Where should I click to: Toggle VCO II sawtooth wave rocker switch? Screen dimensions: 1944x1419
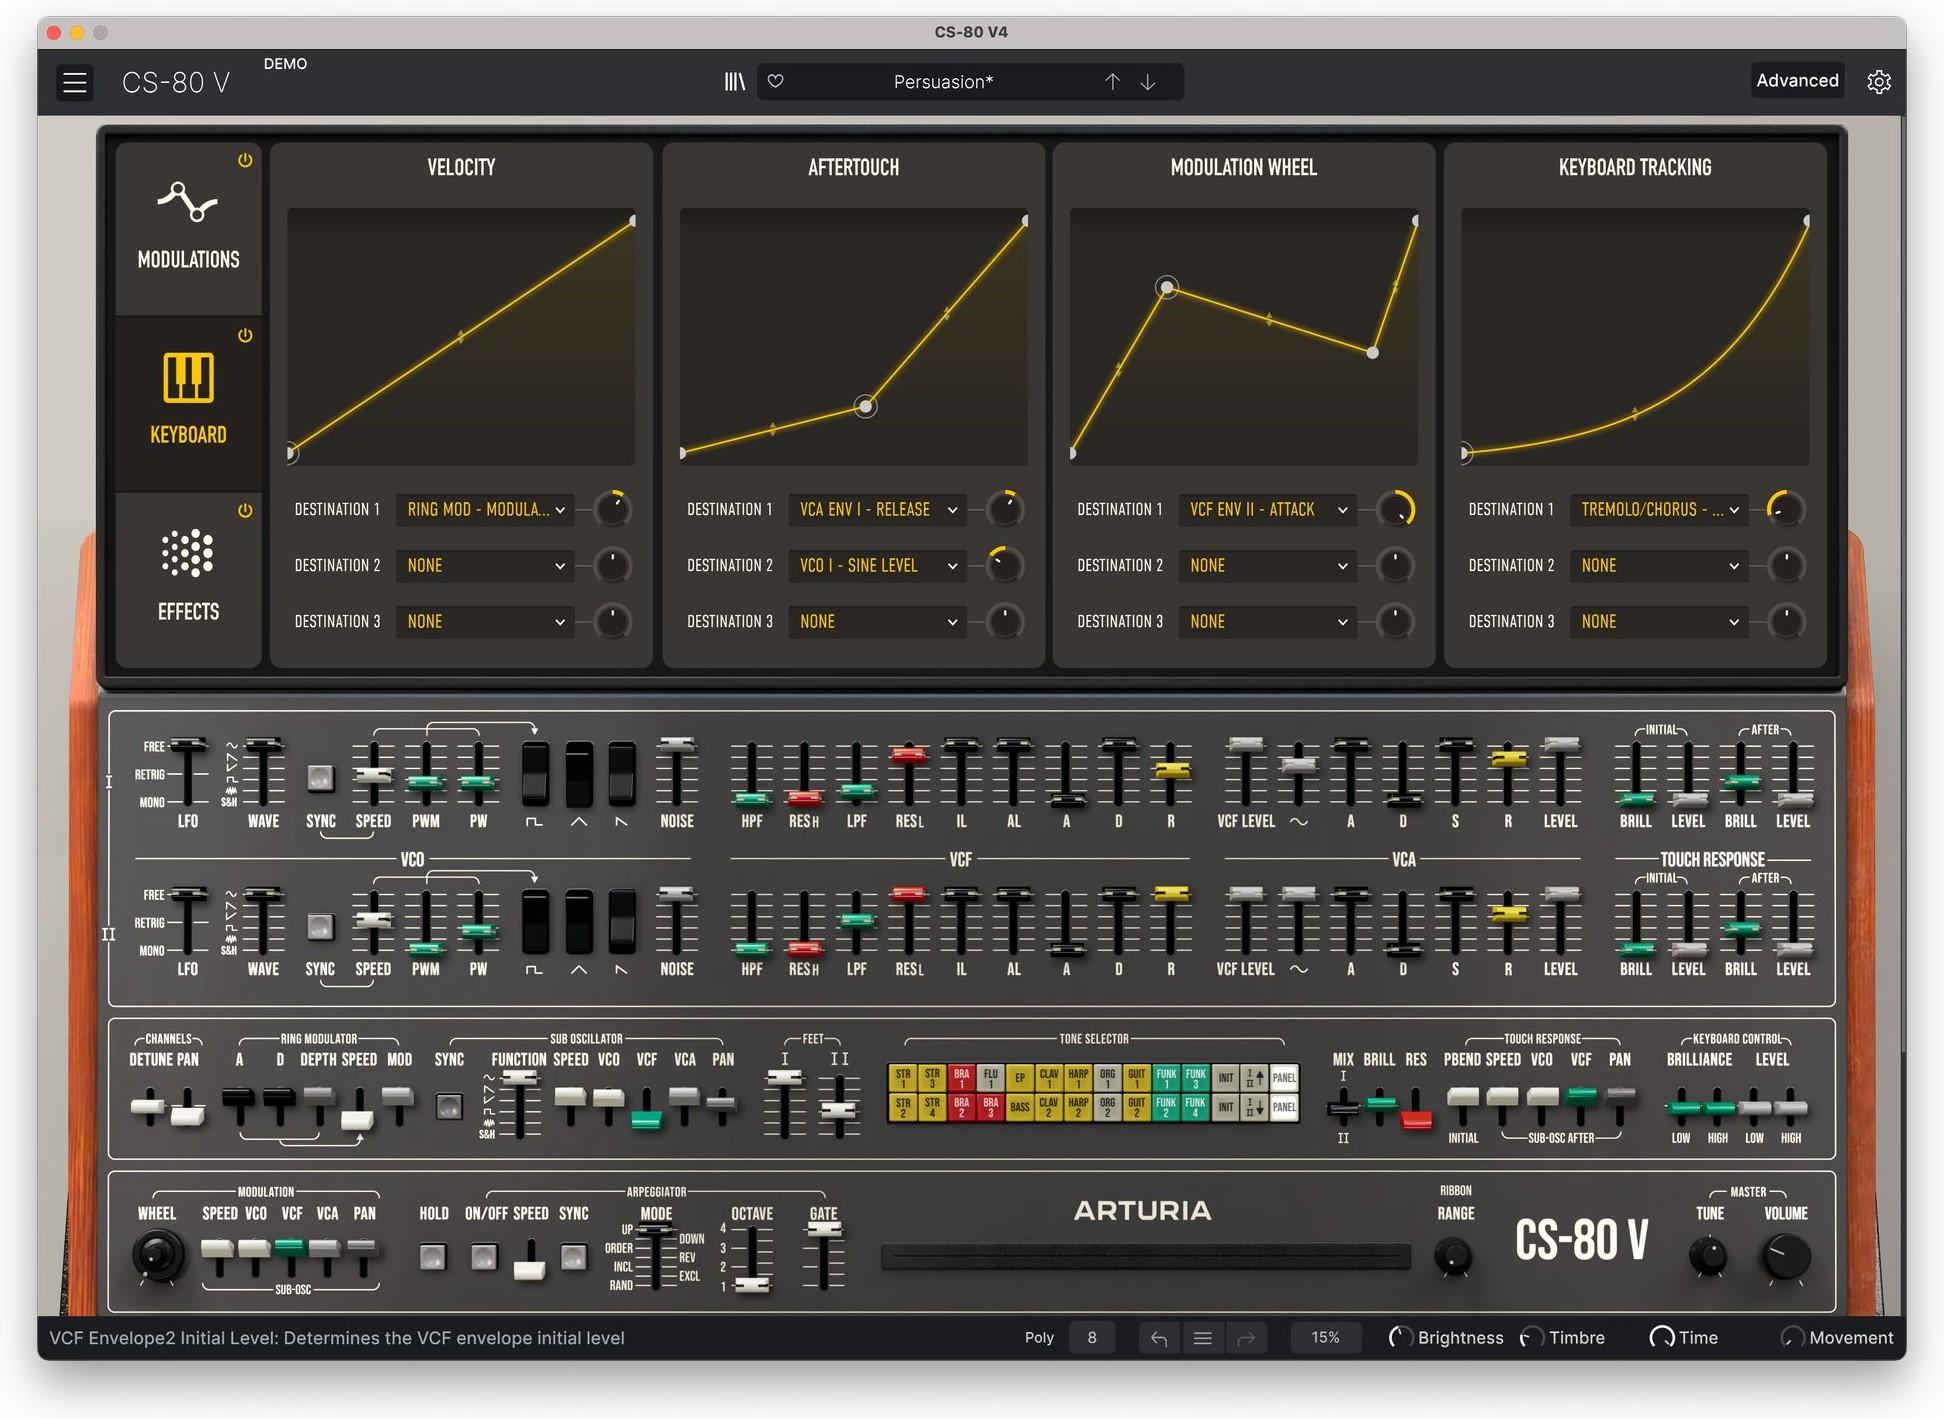[x=622, y=922]
